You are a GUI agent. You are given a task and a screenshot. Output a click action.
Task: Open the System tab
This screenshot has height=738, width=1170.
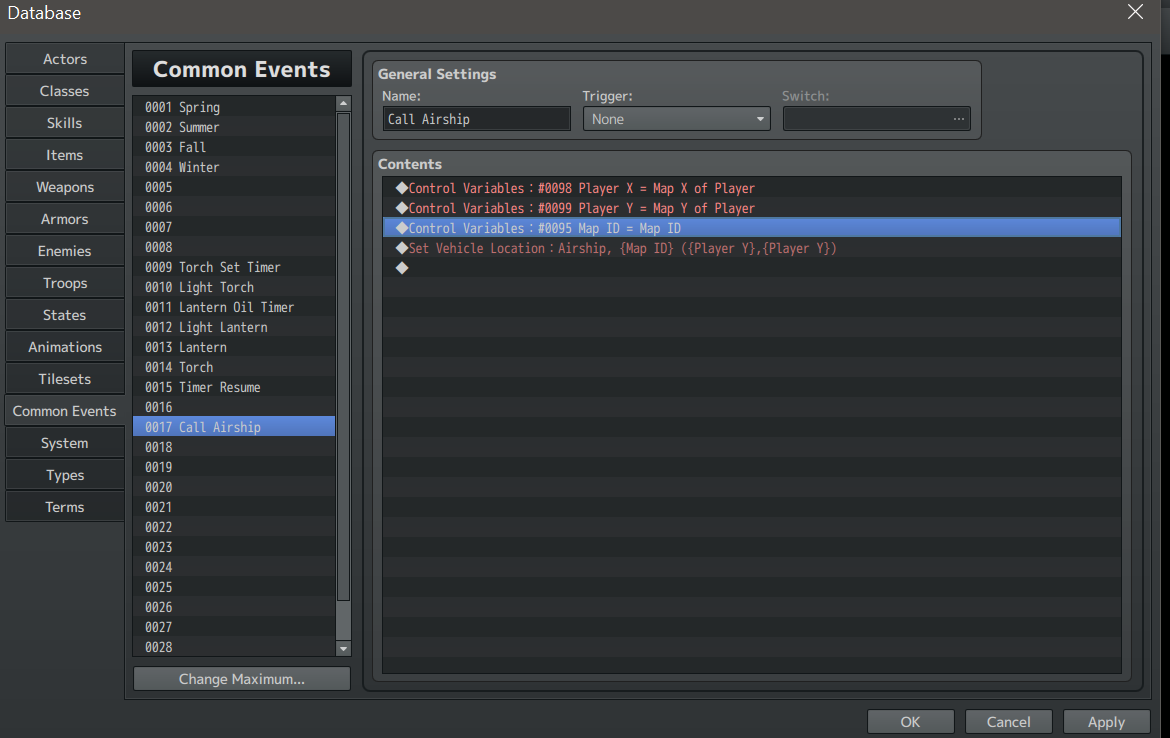click(x=65, y=443)
